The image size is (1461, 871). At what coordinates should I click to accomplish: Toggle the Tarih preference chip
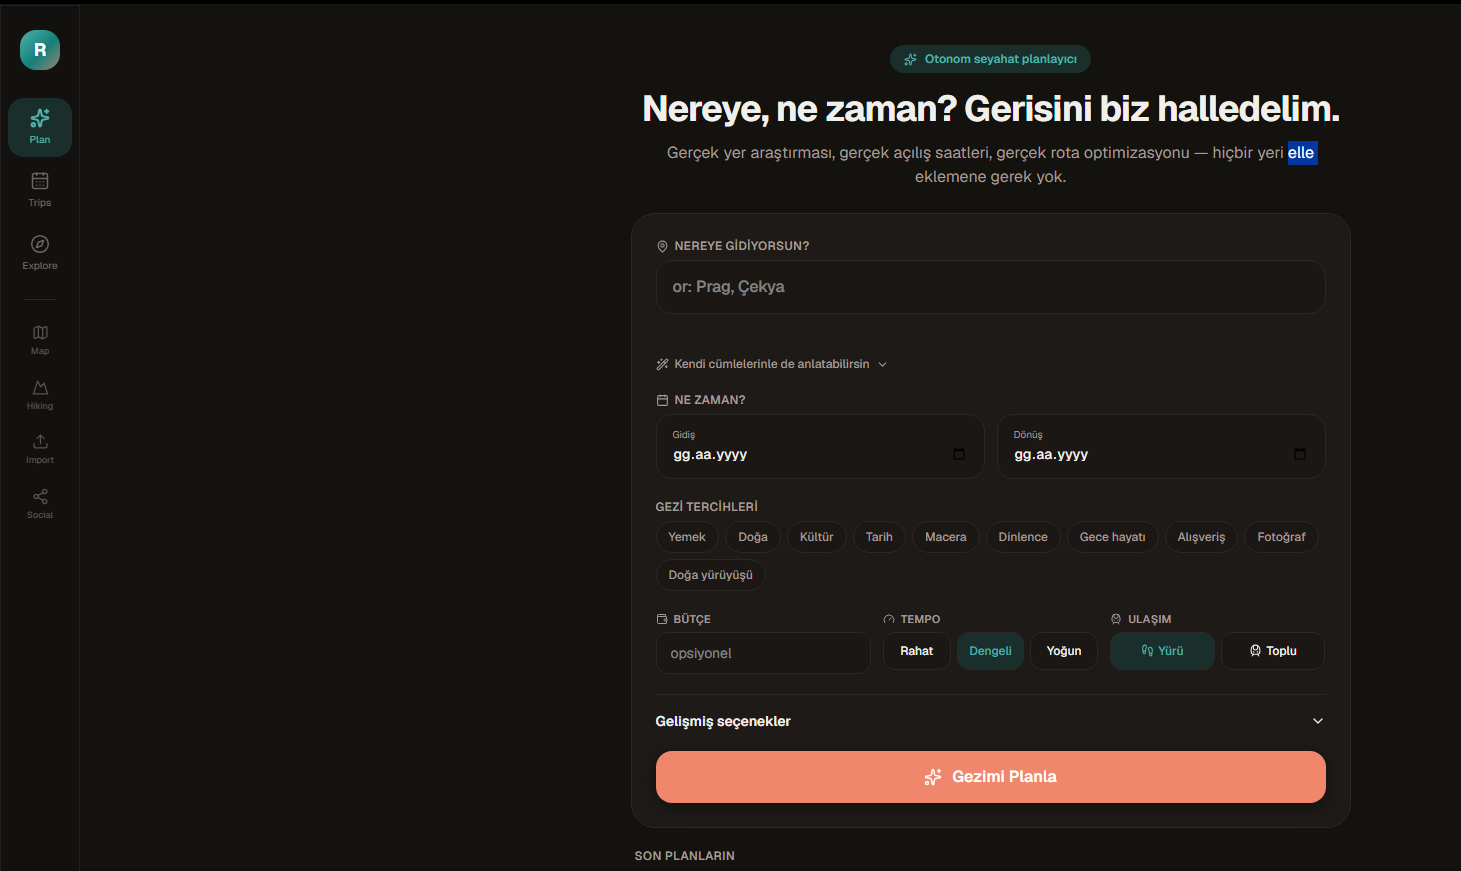(x=879, y=537)
